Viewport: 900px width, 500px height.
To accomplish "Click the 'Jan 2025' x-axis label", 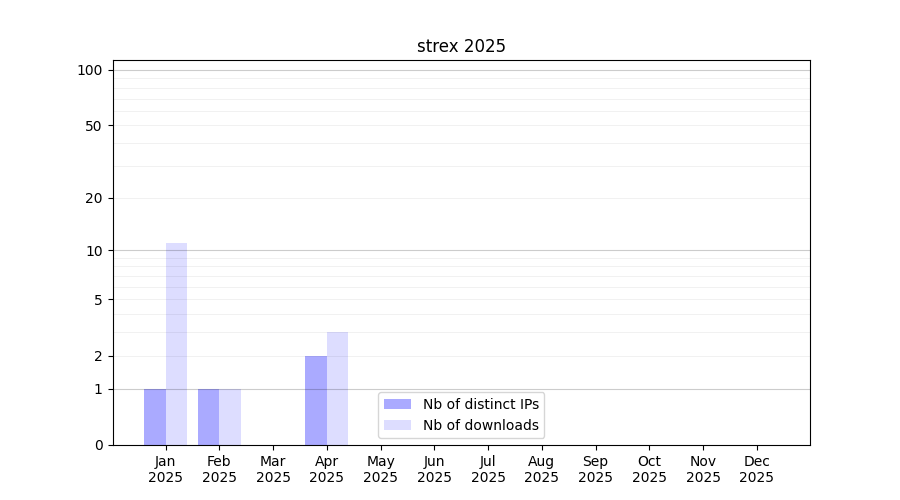I will [x=166, y=469].
